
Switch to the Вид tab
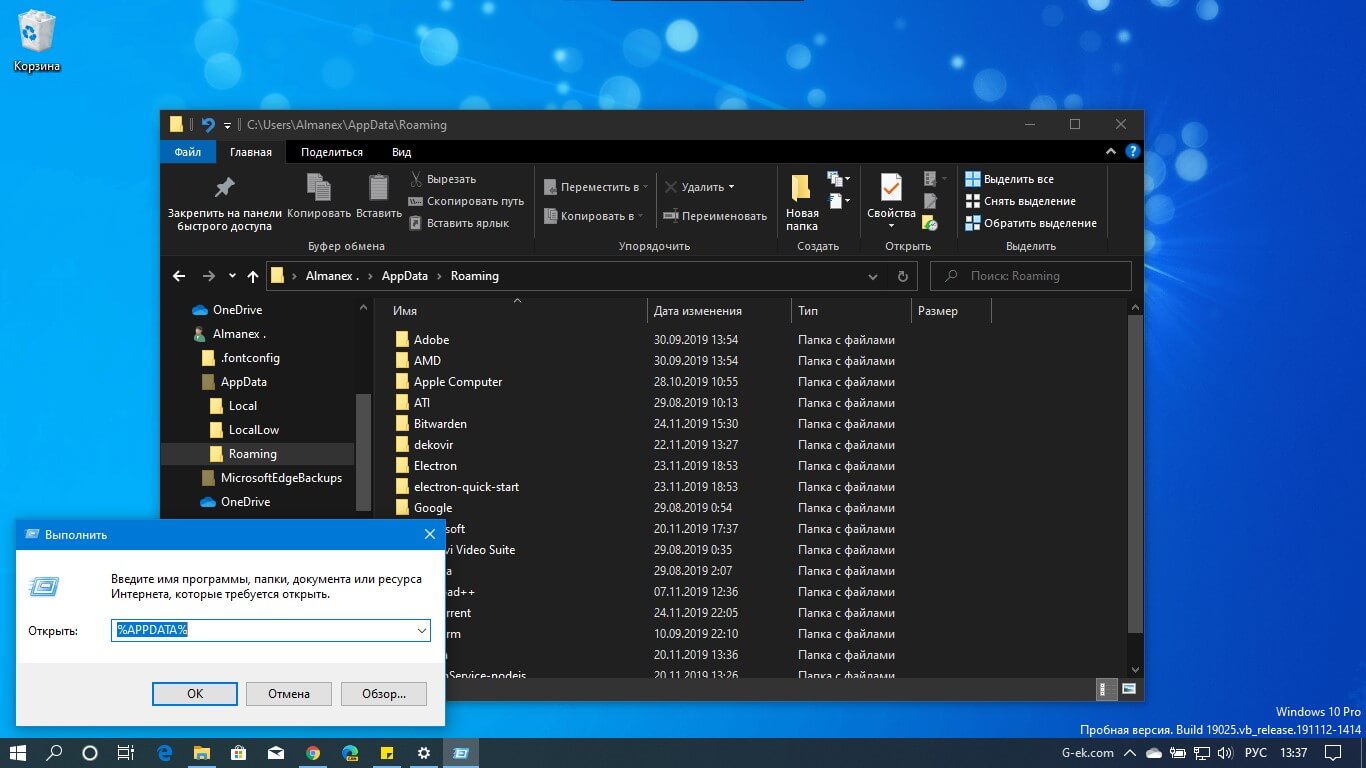[x=402, y=152]
